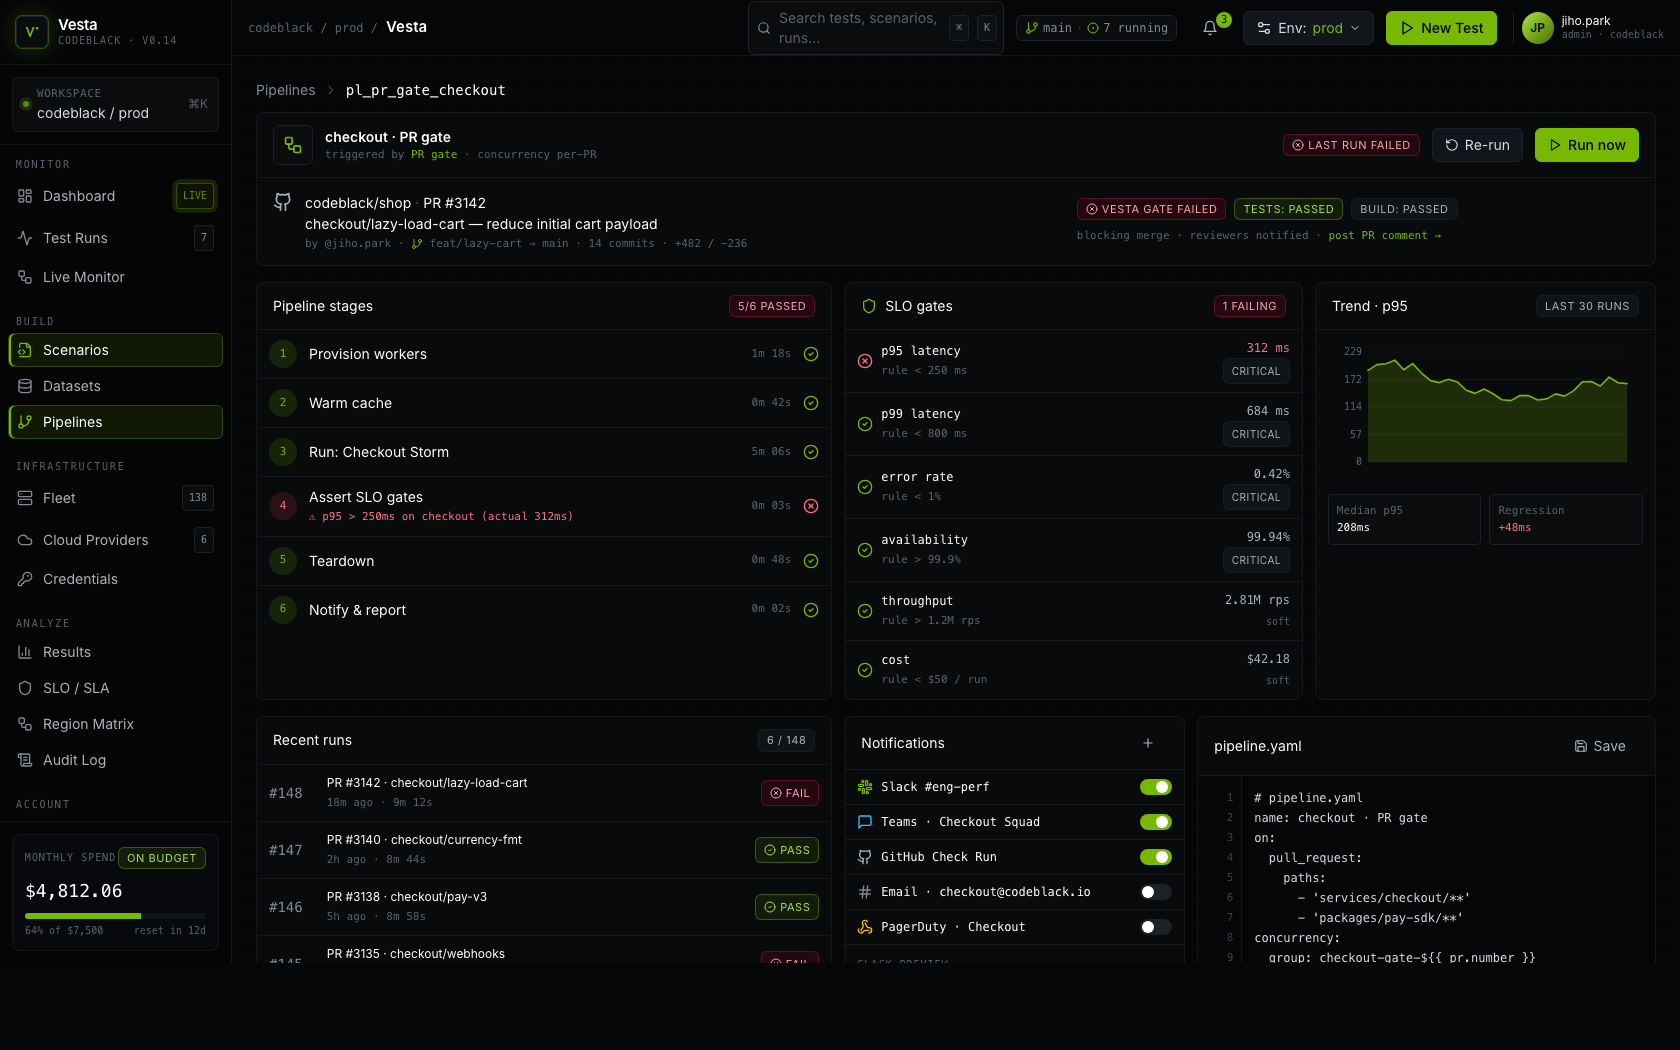Follow the post PR comment link
The width and height of the screenshot is (1680, 1050).
tap(1384, 236)
